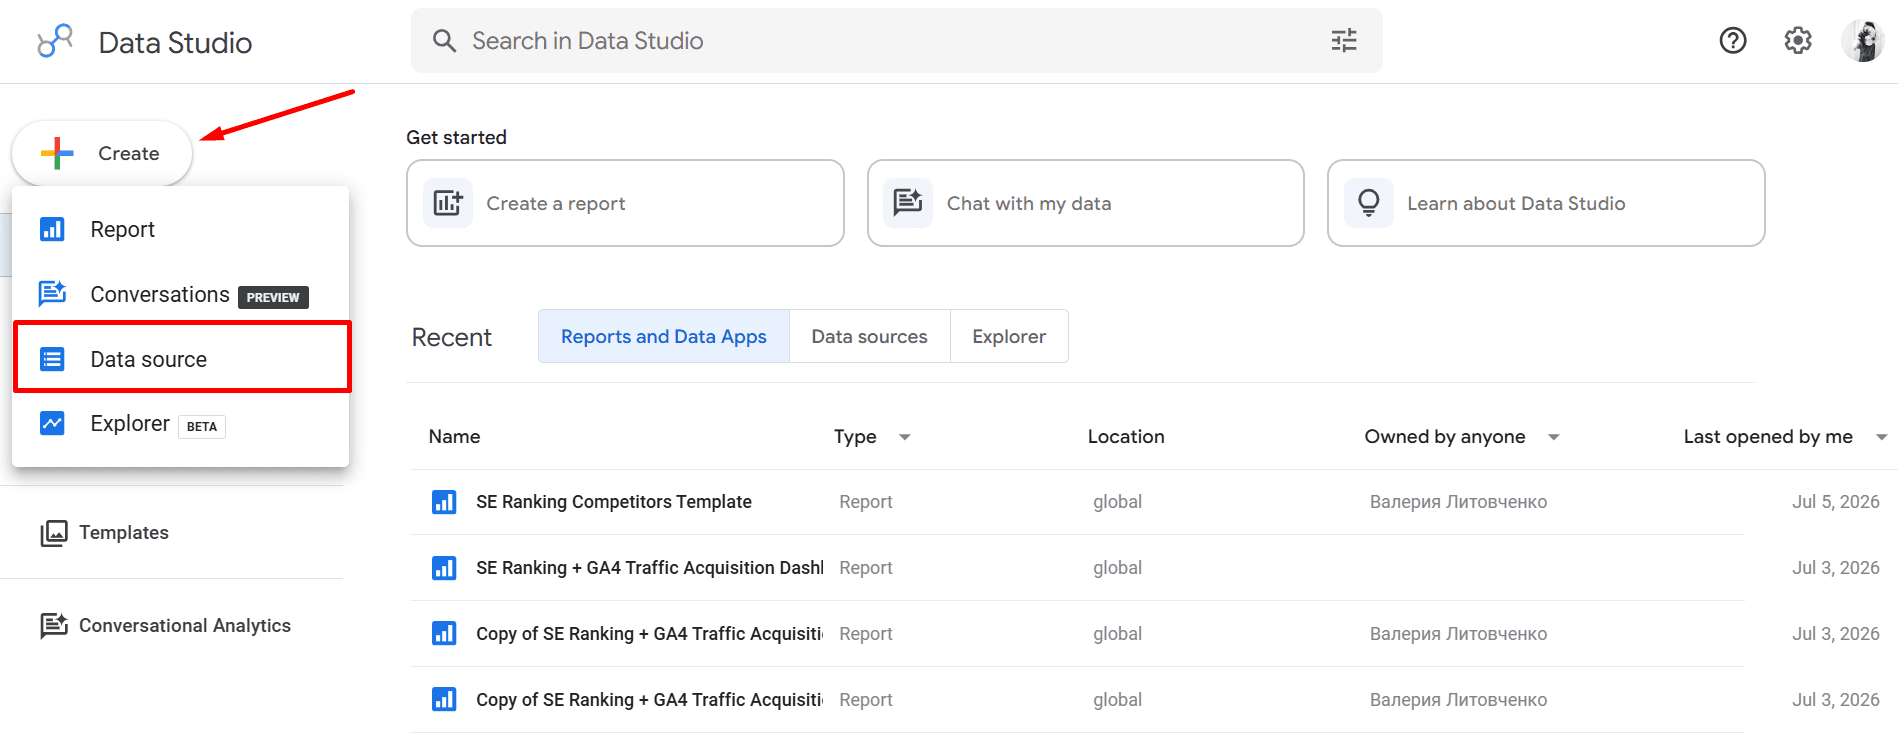
Task: Click the Create button
Action: (x=102, y=153)
